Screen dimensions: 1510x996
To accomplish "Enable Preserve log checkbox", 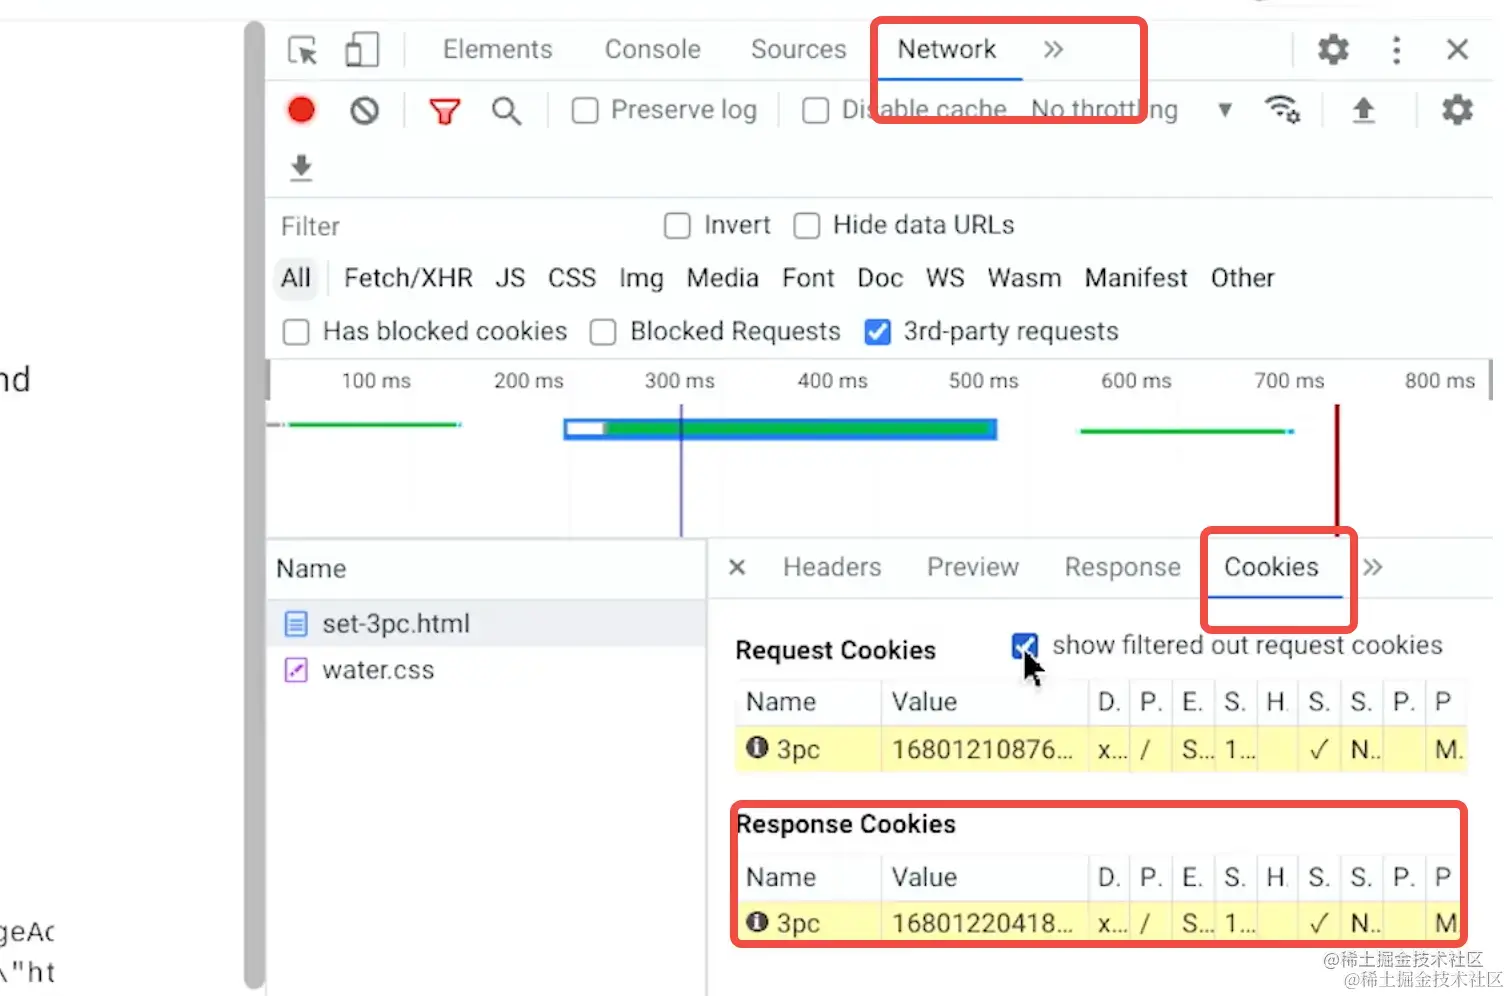I will coord(585,110).
